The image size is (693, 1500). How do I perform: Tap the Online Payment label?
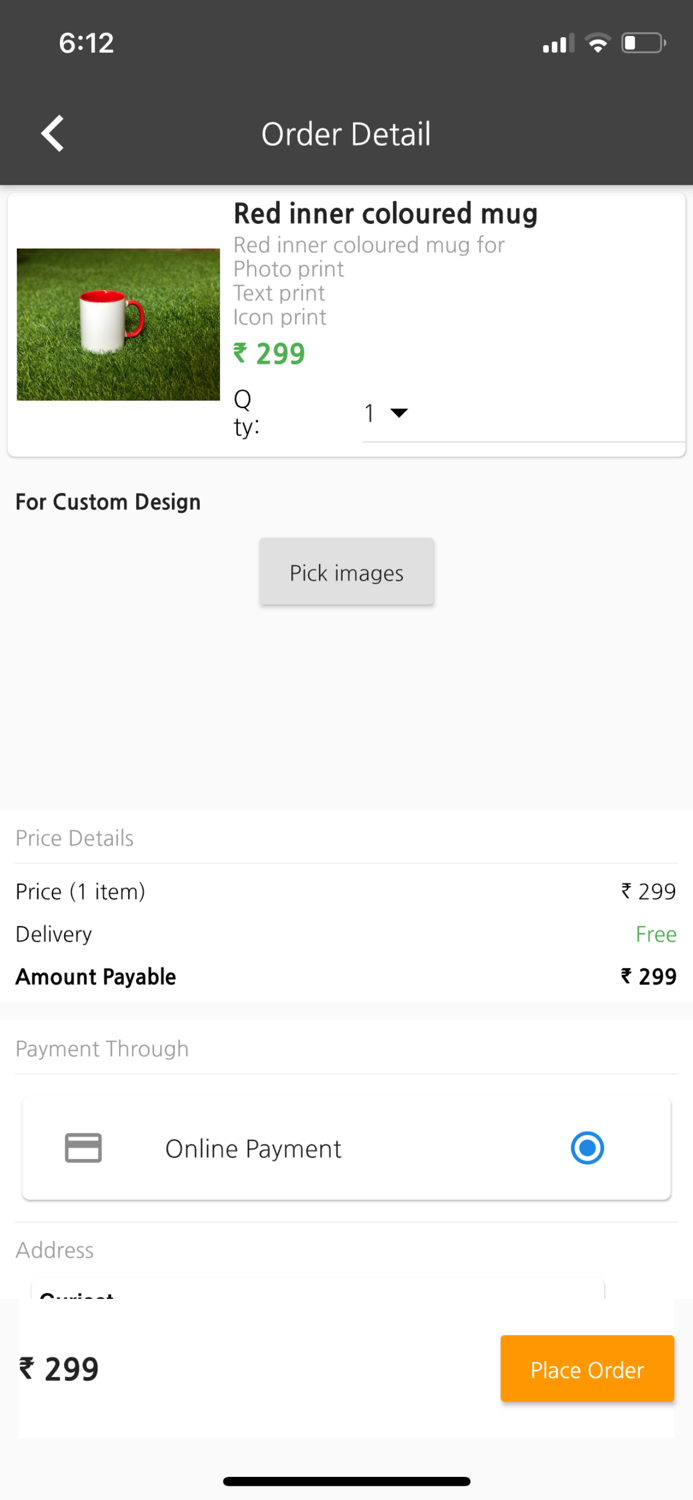pyautogui.click(x=253, y=1149)
